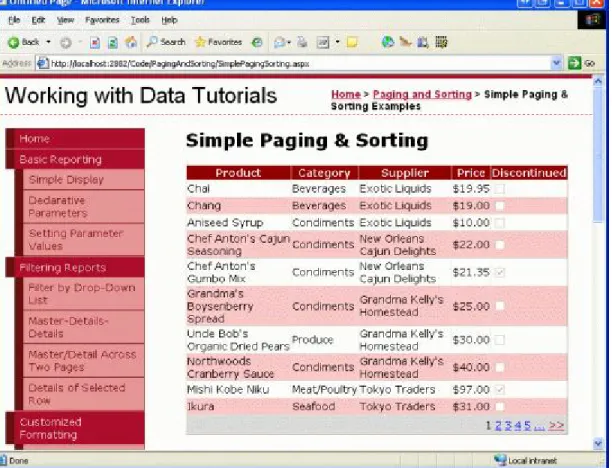Click the clipboard-style toolbar icon

(423, 42)
